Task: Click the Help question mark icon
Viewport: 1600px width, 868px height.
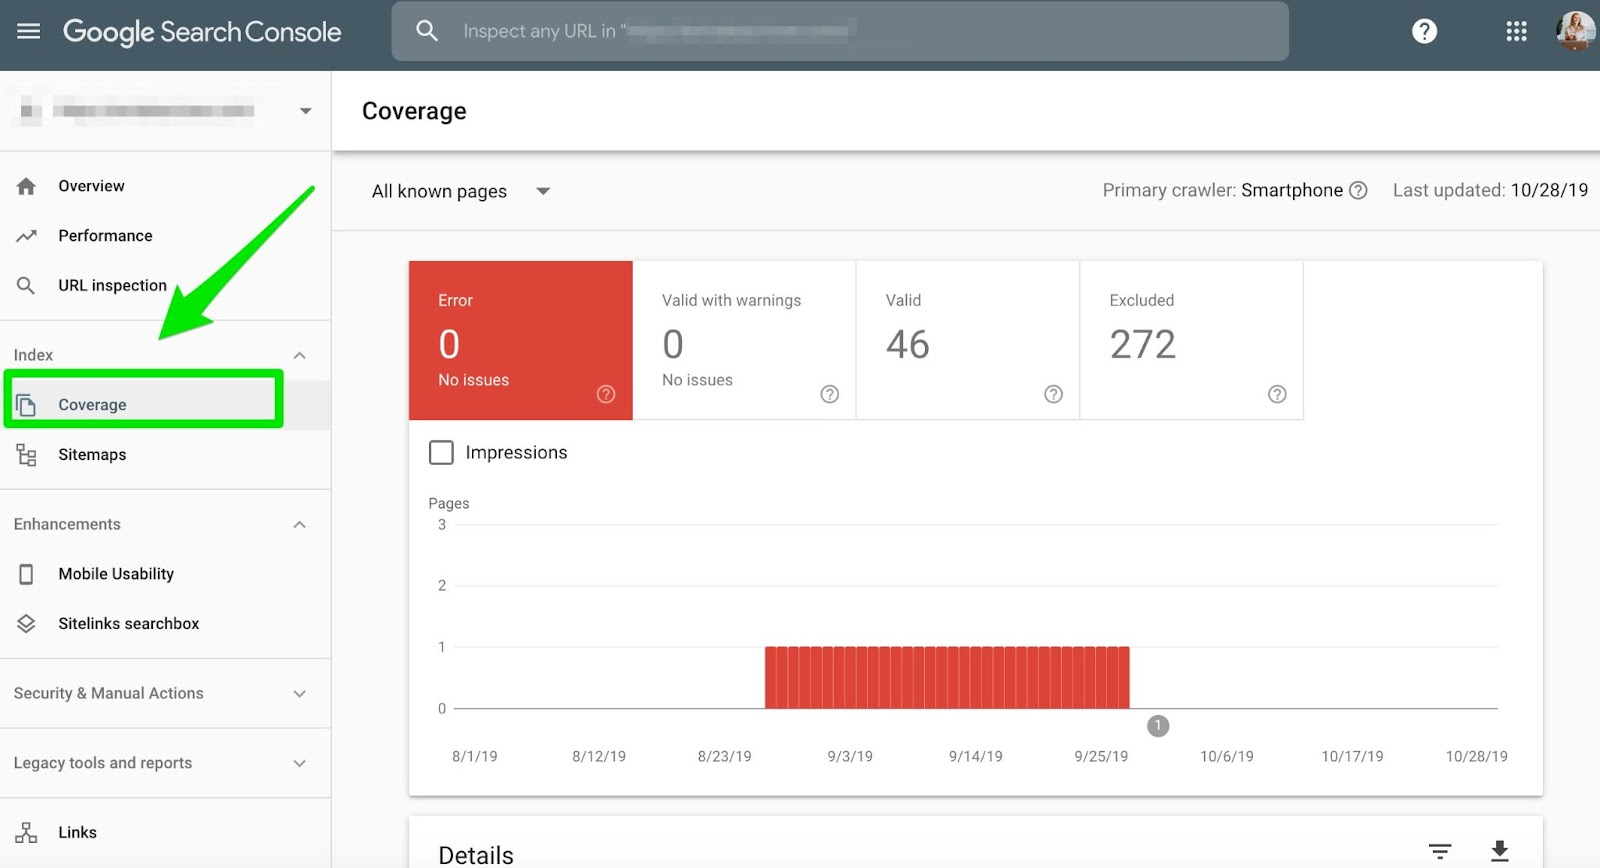Action: coord(1424,31)
